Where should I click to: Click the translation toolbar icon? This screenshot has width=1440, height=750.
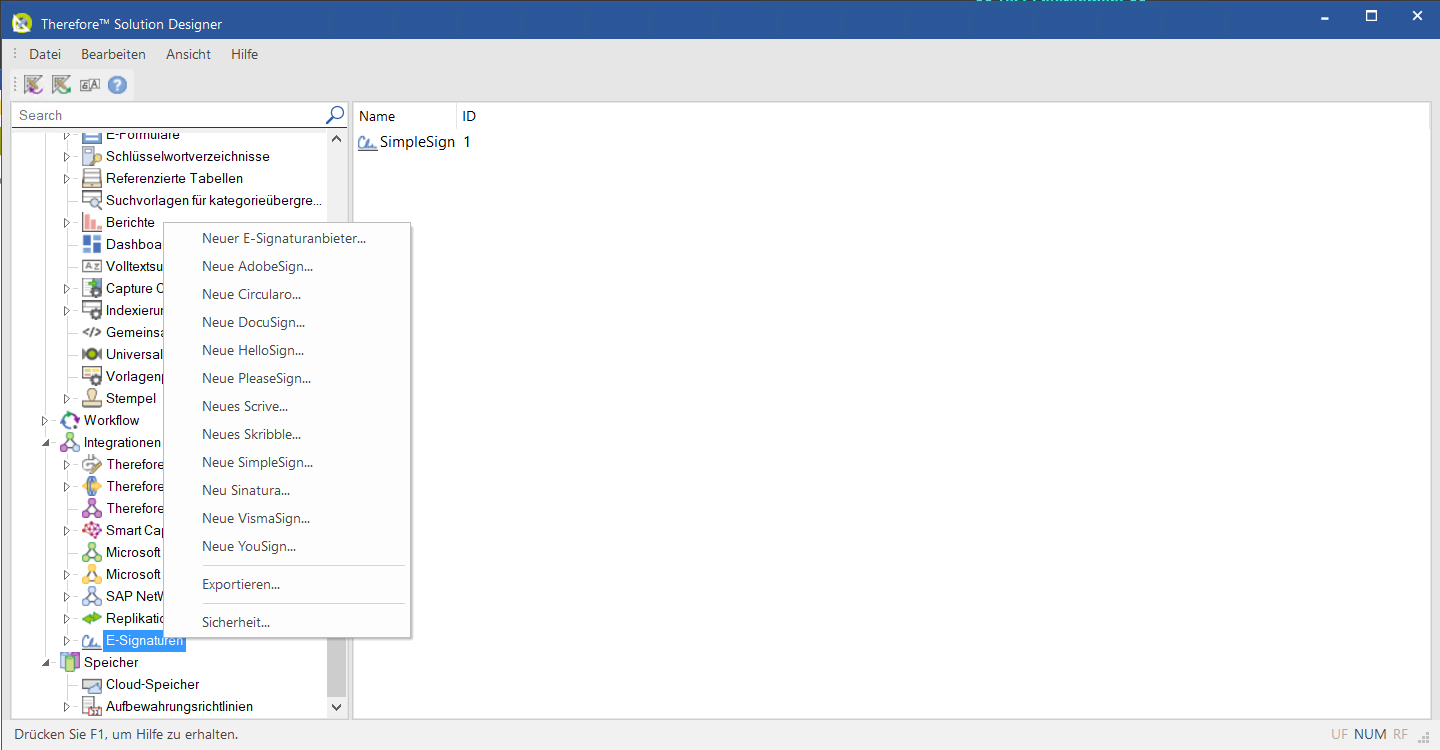tap(89, 85)
